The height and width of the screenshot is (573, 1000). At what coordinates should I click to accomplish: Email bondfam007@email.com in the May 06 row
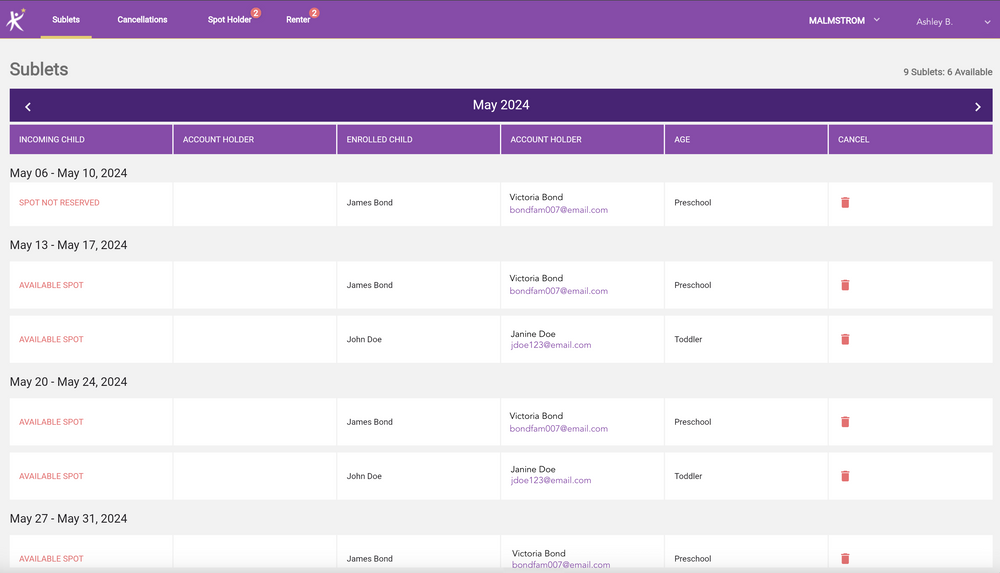point(558,210)
